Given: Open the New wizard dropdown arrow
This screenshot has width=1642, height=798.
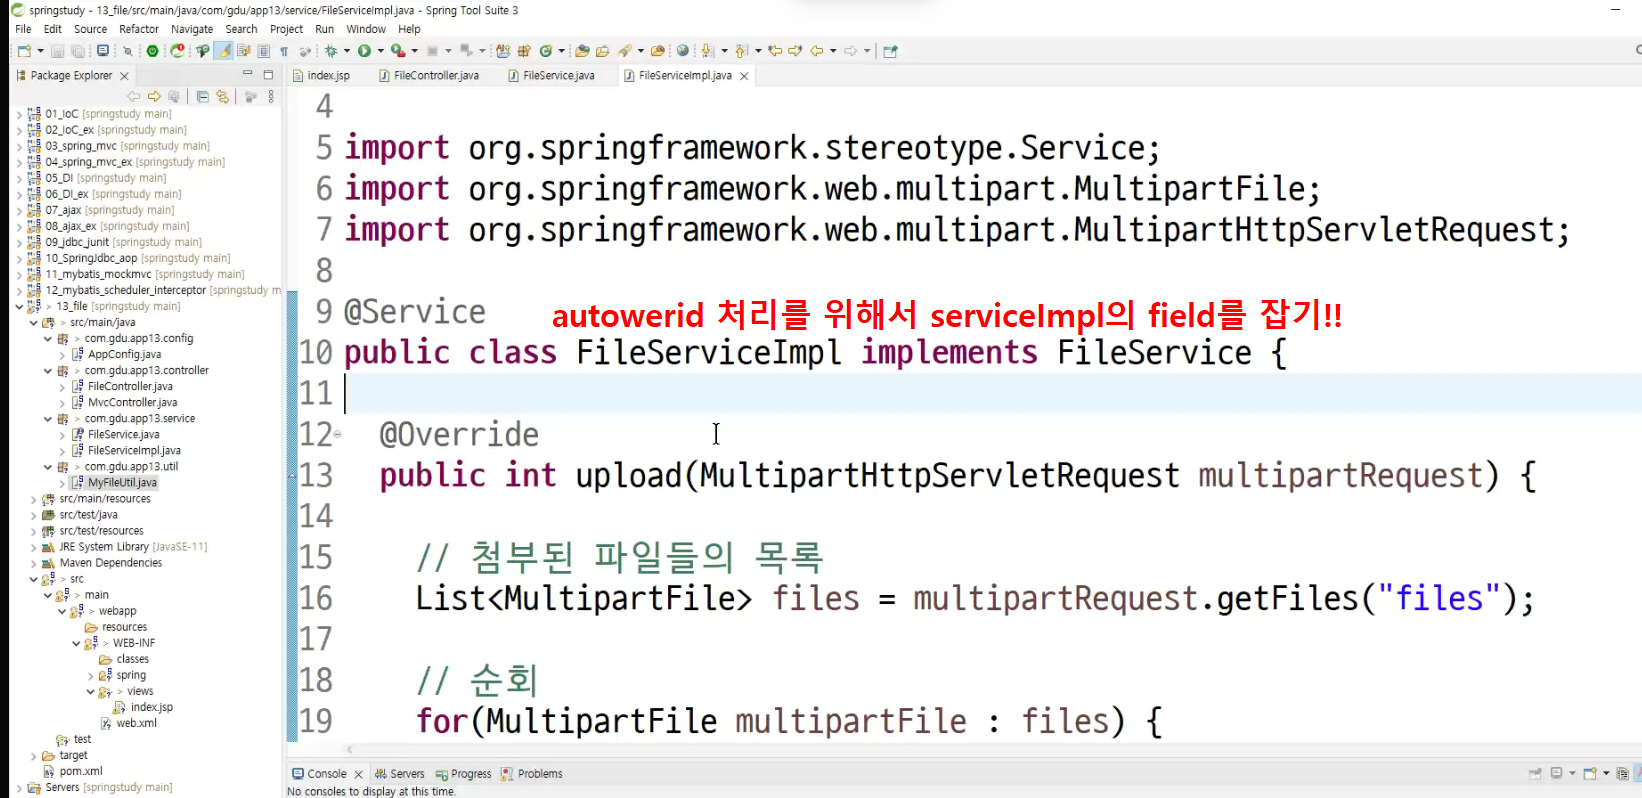Looking at the screenshot, I should pyautogui.click(x=40, y=51).
